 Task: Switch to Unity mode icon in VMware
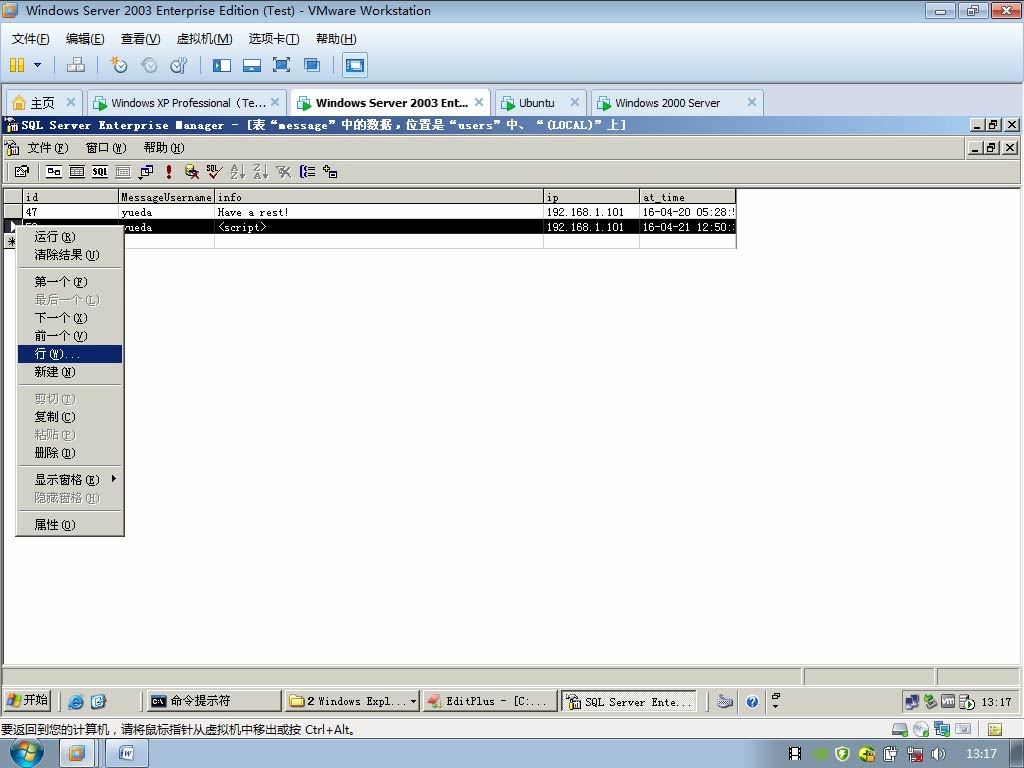312,65
